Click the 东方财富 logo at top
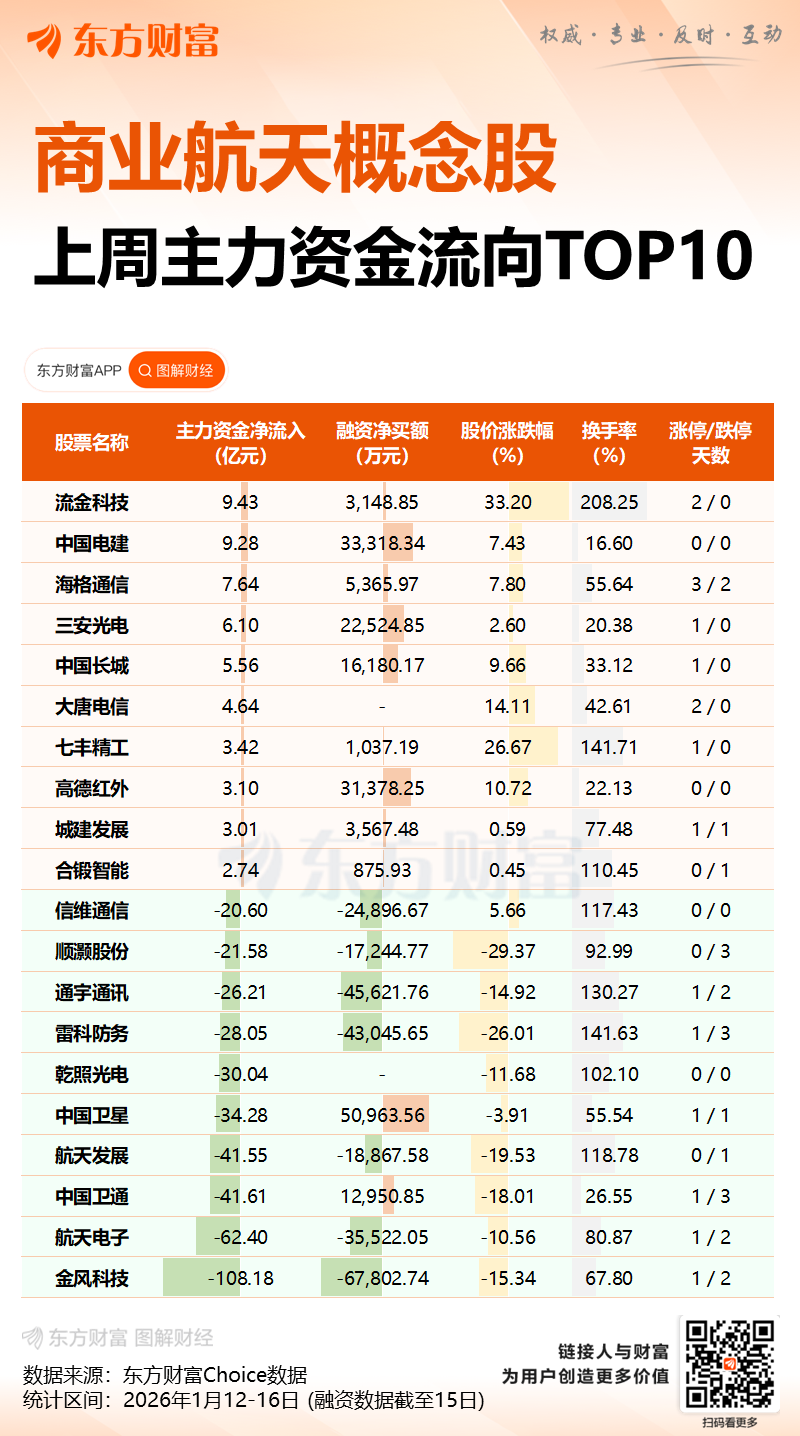The height and width of the screenshot is (1436, 800). coord(122,41)
